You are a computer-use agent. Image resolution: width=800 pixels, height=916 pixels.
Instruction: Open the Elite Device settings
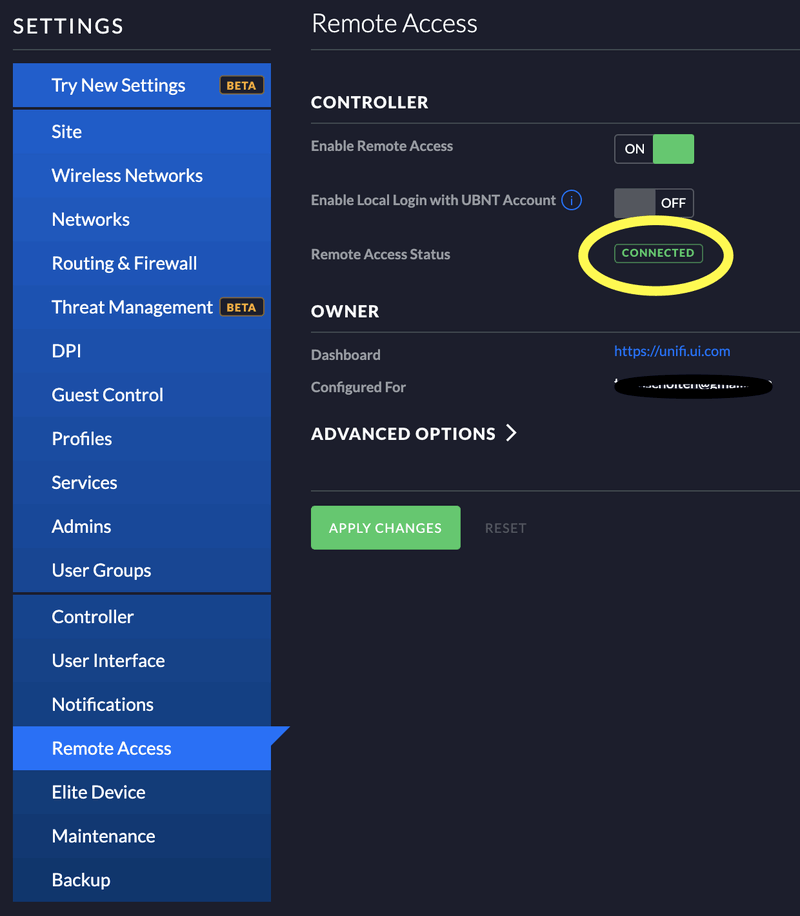98,792
